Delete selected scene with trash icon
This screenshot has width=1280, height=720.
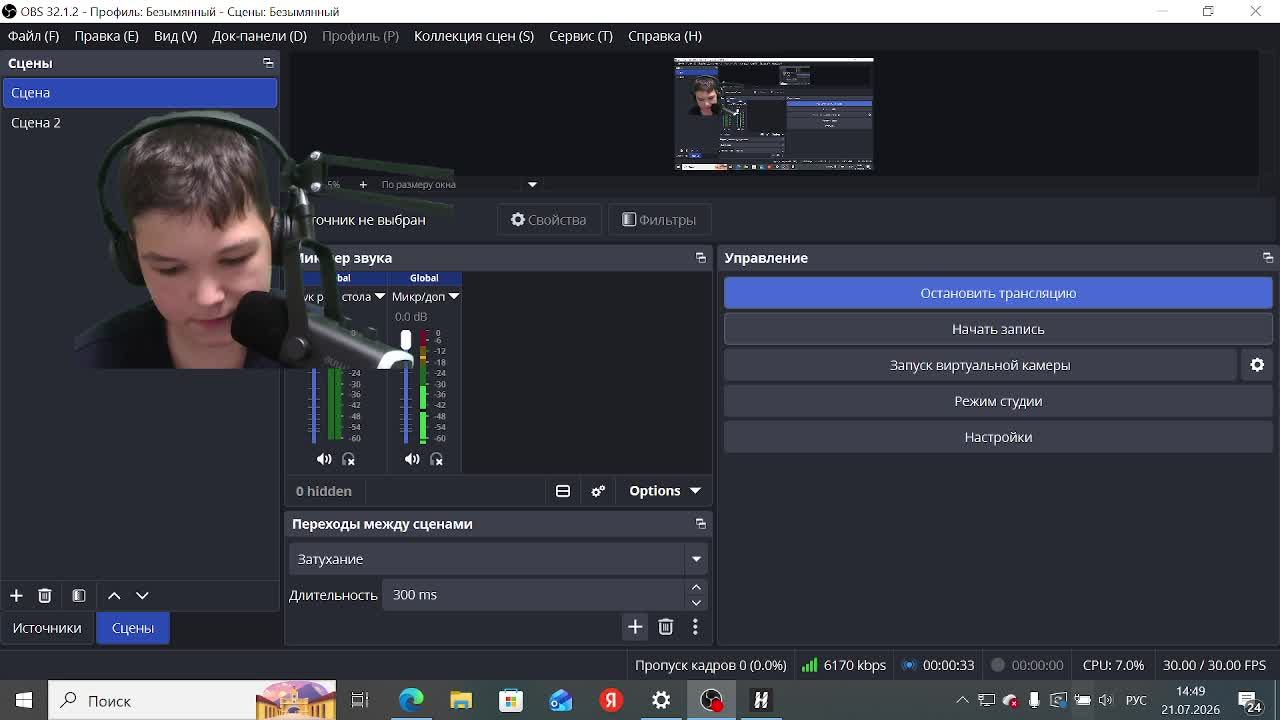pos(44,595)
